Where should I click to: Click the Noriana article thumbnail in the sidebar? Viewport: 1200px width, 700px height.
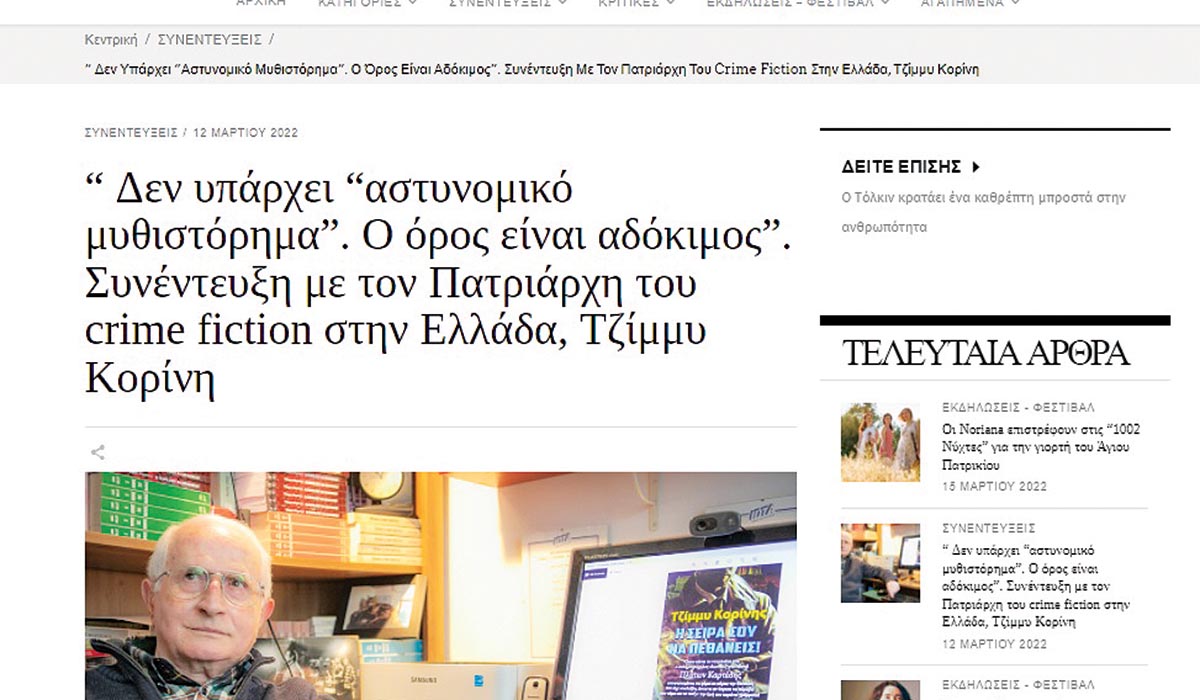click(880, 442)
